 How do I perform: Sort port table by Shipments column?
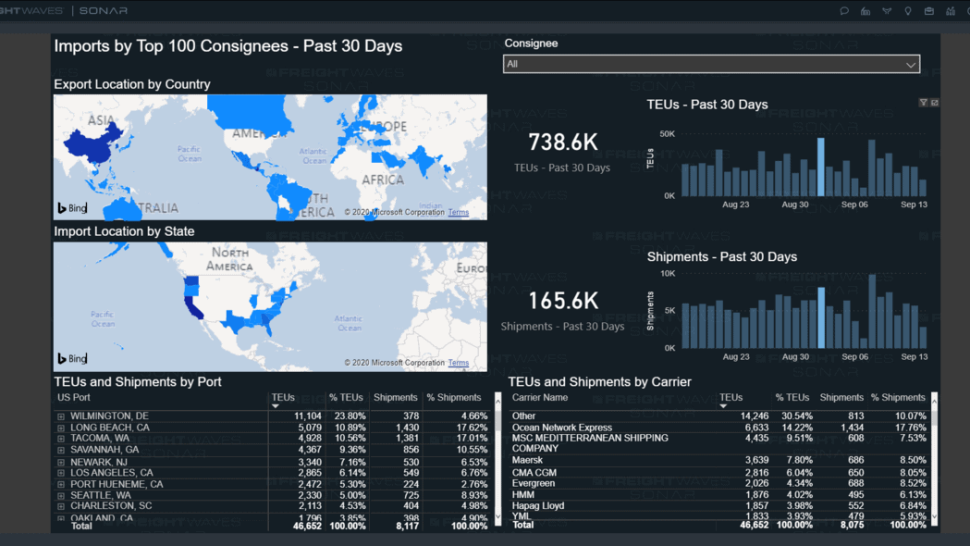(x=395, y=398)
